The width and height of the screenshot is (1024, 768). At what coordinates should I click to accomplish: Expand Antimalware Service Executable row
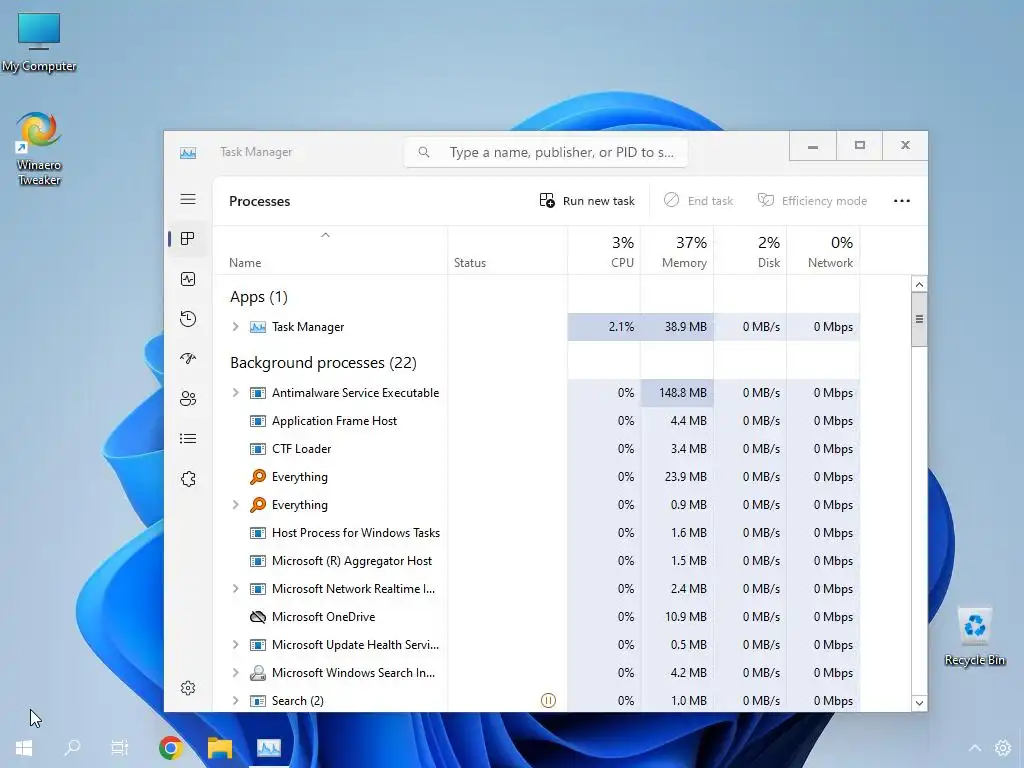click(x=236, y=392)
